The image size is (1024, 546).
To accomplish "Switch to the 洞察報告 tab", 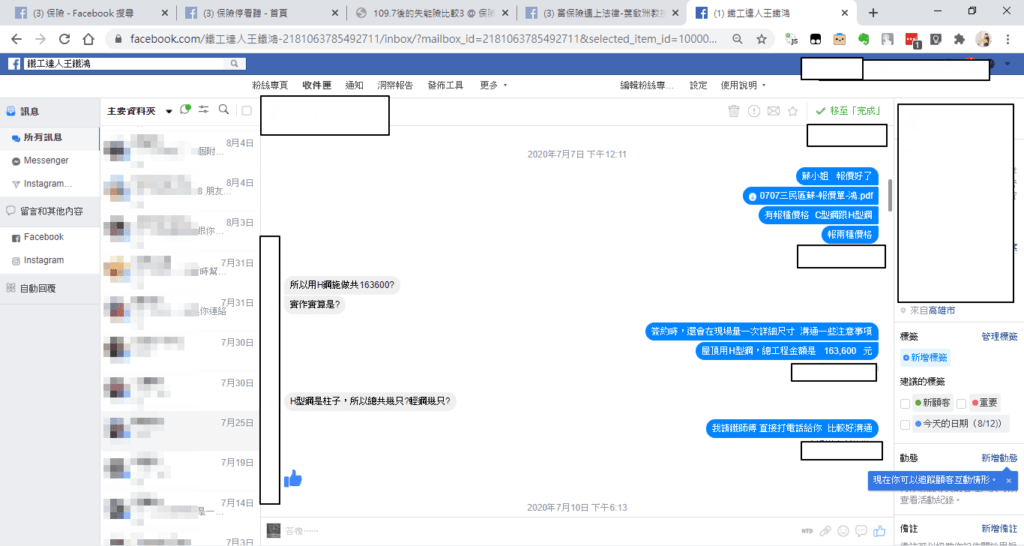I will click(395, 85).
